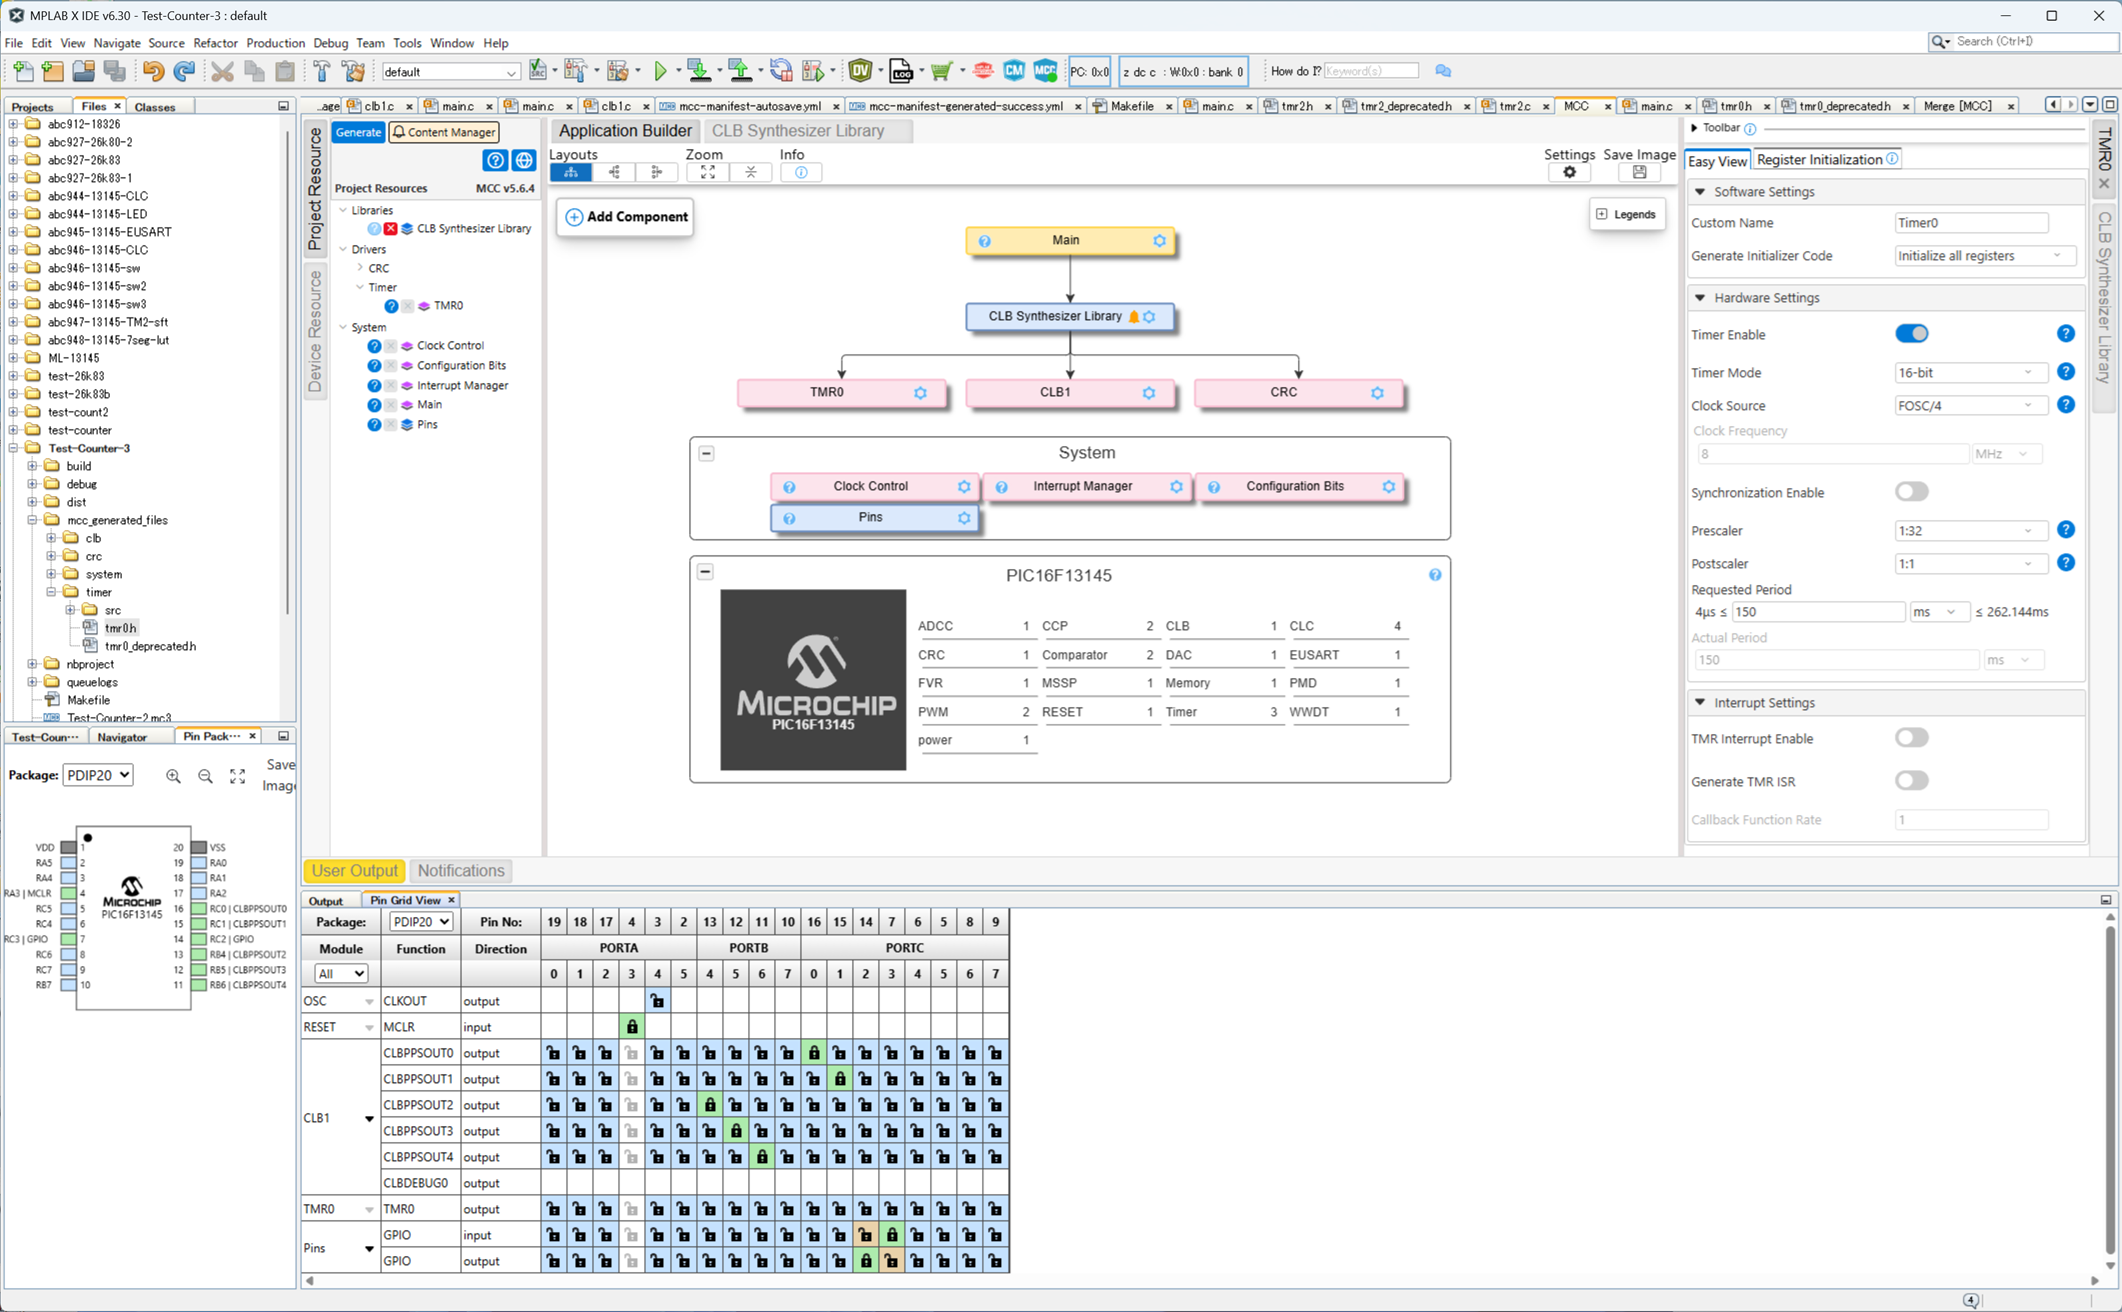Toggle the CLKOUT lock on Port A pin 4
2122x1312 pixels.
point(657,1001)
